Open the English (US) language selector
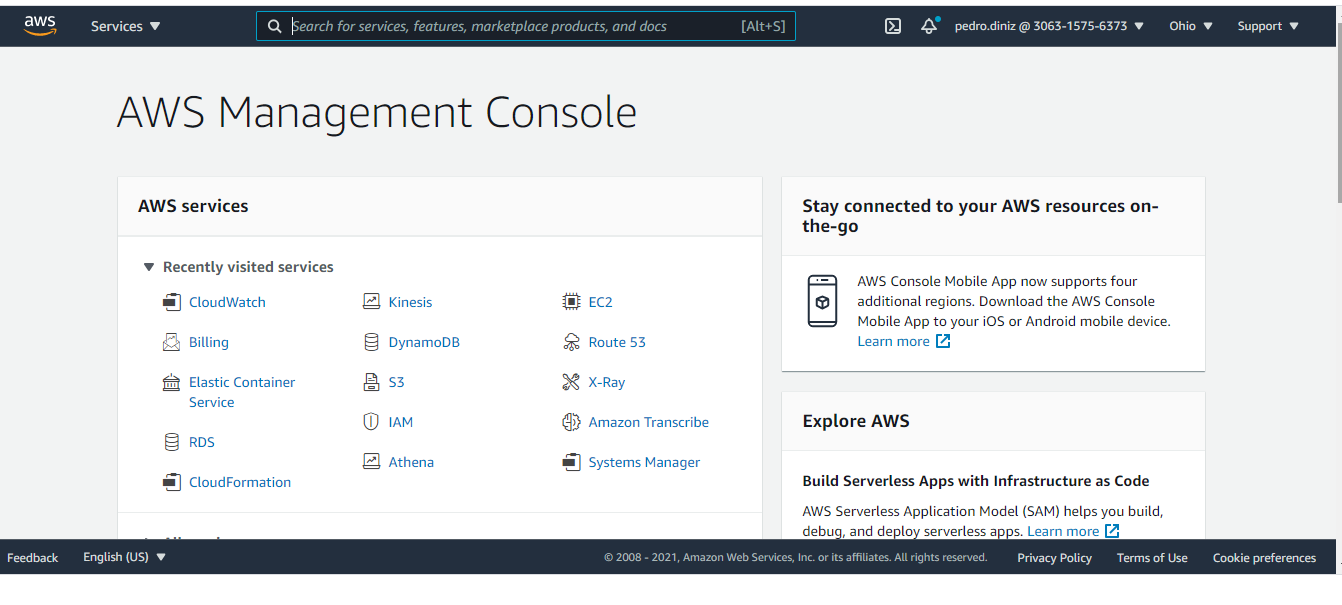 [x=124, y=557]
